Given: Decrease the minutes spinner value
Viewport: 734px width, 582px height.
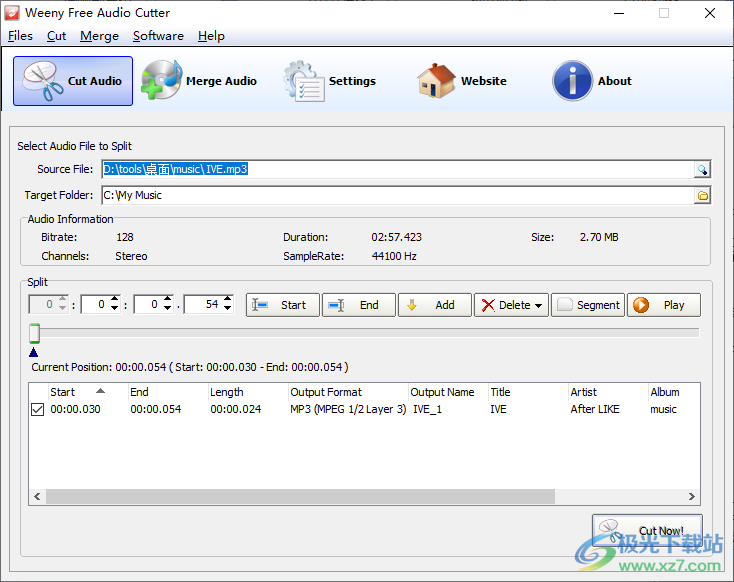Looking at the screenshot, I should click(x=115, y=309).
